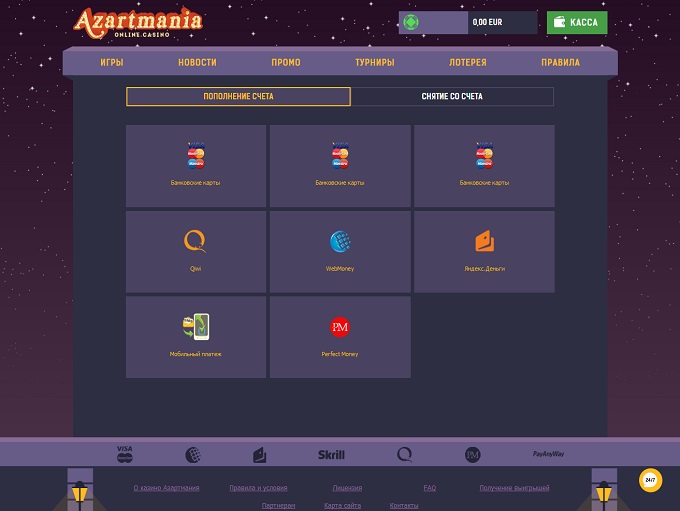The height and width of the screenshot is (511, 680).
Task: Open the Получение выигрышей link
Action: point(514,488)
